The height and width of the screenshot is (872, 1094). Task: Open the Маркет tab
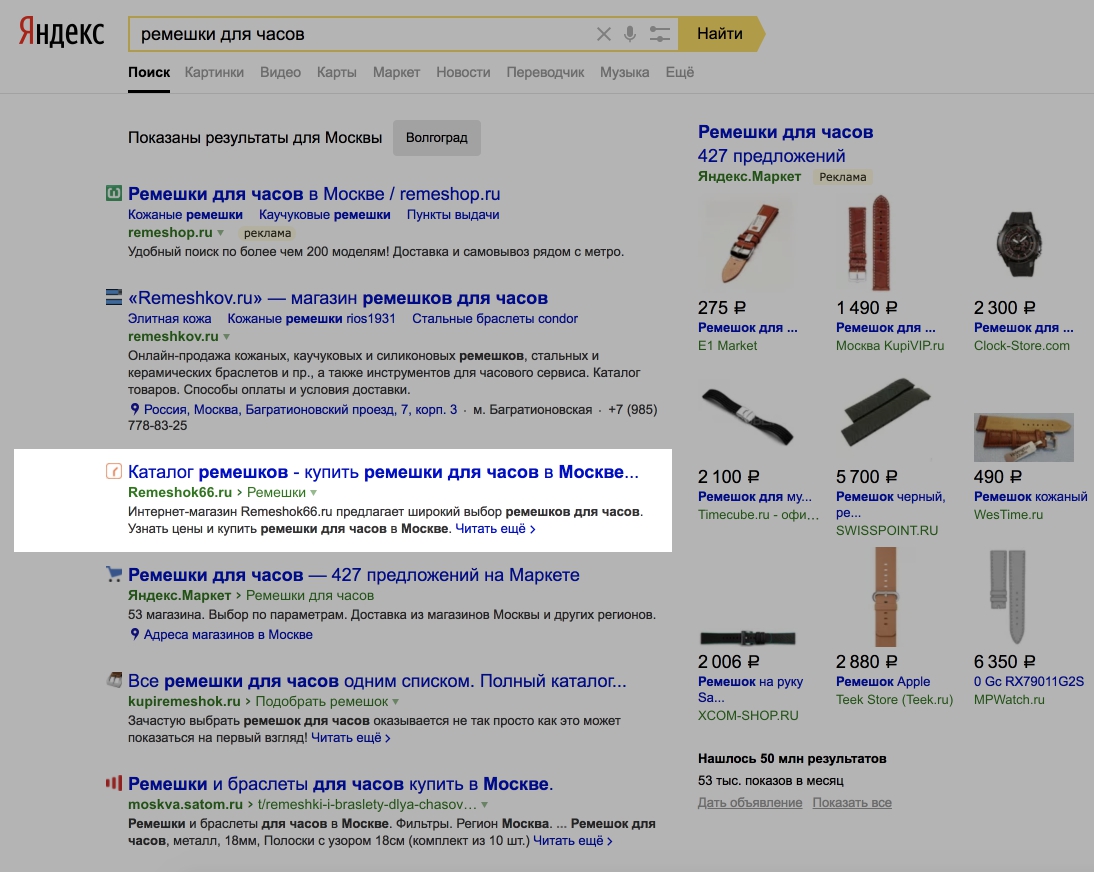pos(396,73)
